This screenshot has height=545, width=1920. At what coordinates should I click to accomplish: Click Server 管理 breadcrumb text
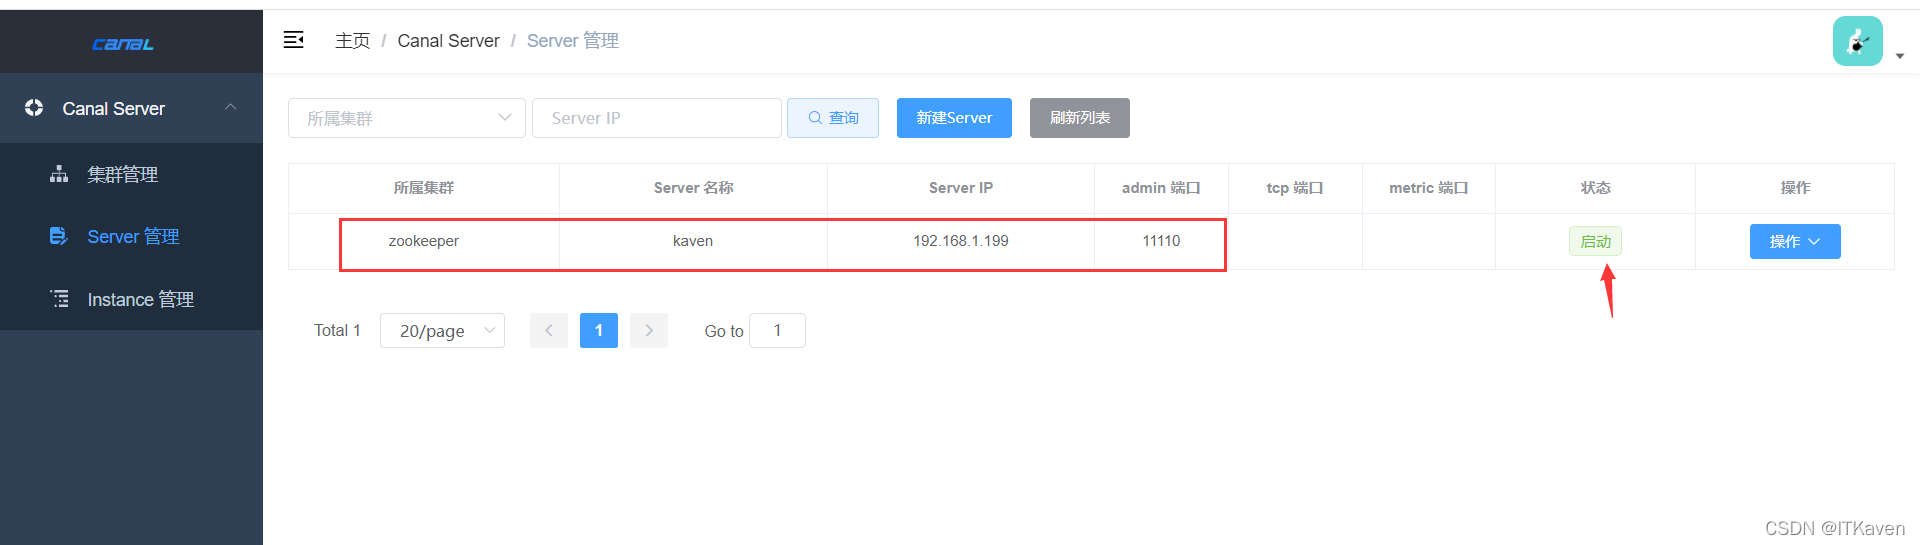(573, 40)
